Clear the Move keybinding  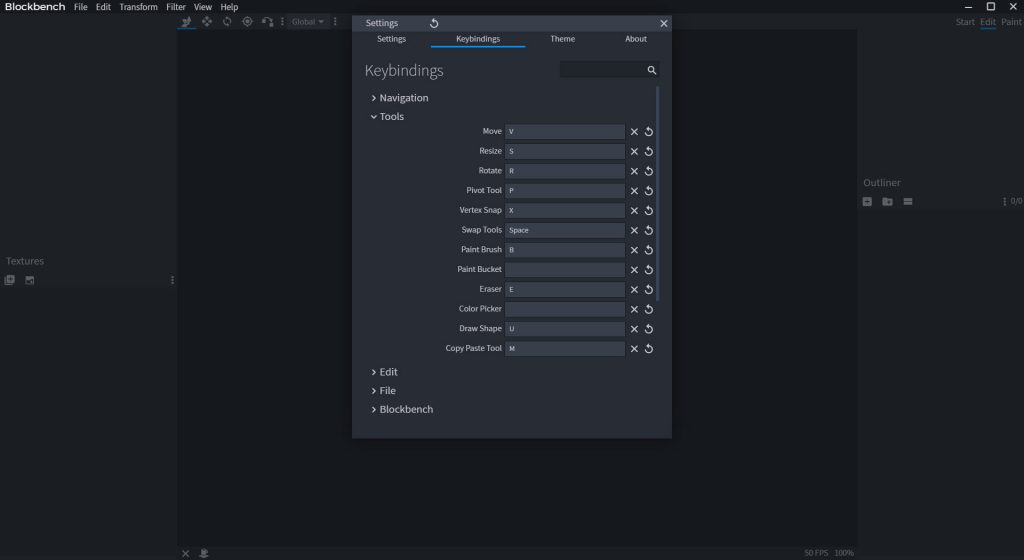(634, 132)
